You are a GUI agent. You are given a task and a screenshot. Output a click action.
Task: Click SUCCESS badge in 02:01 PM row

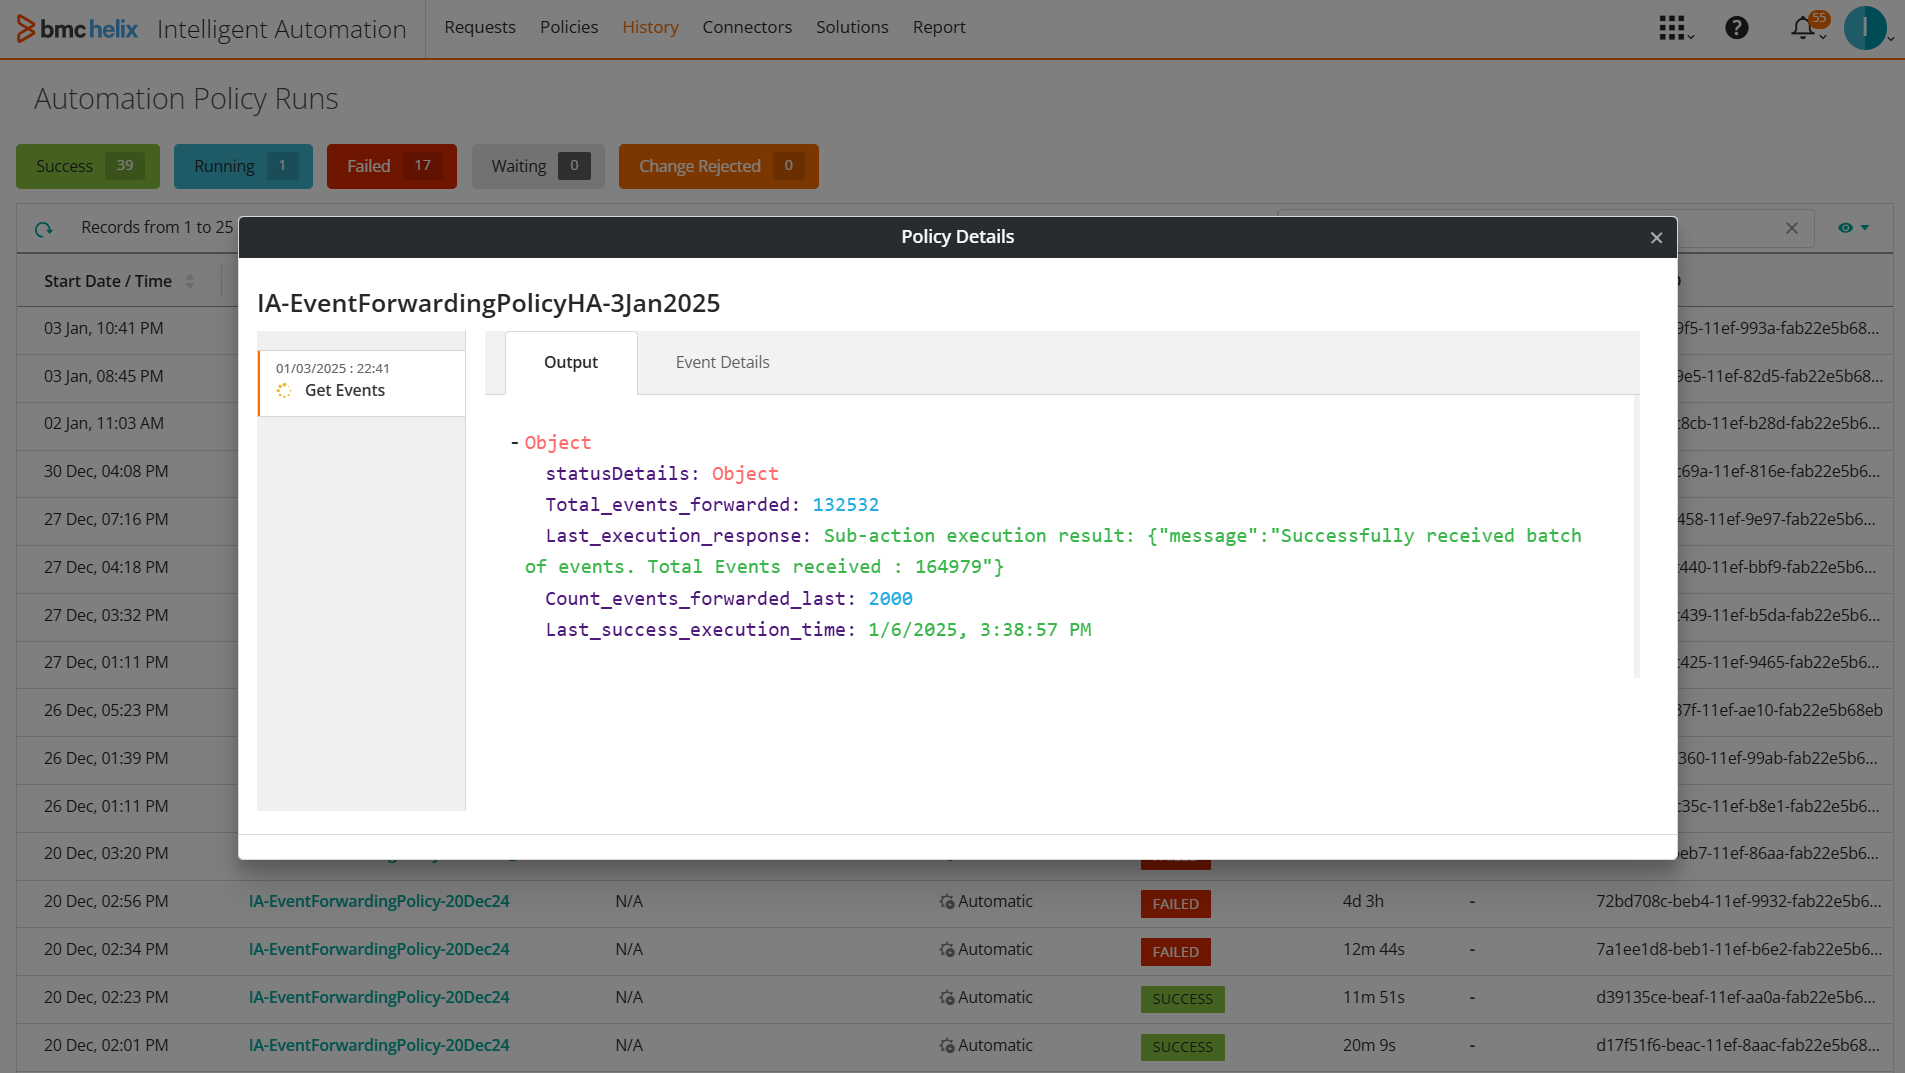pos(1182,1047)
